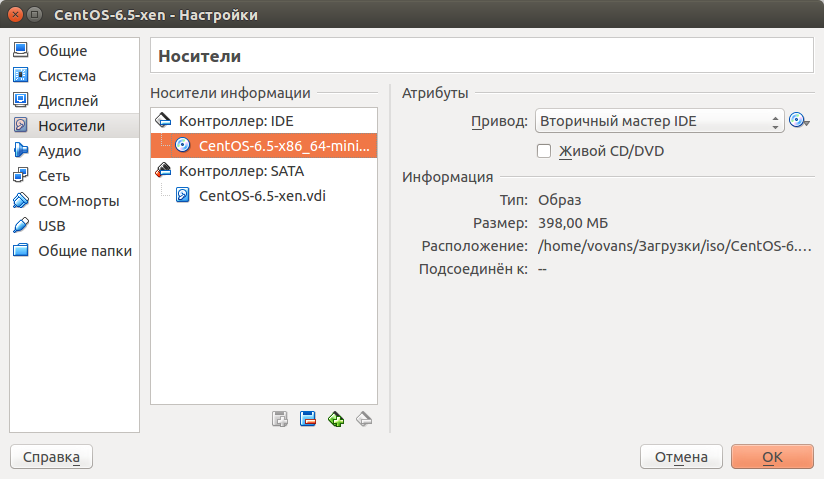Click the SATA controller icon in tree
824x479 pixels.
163,170
